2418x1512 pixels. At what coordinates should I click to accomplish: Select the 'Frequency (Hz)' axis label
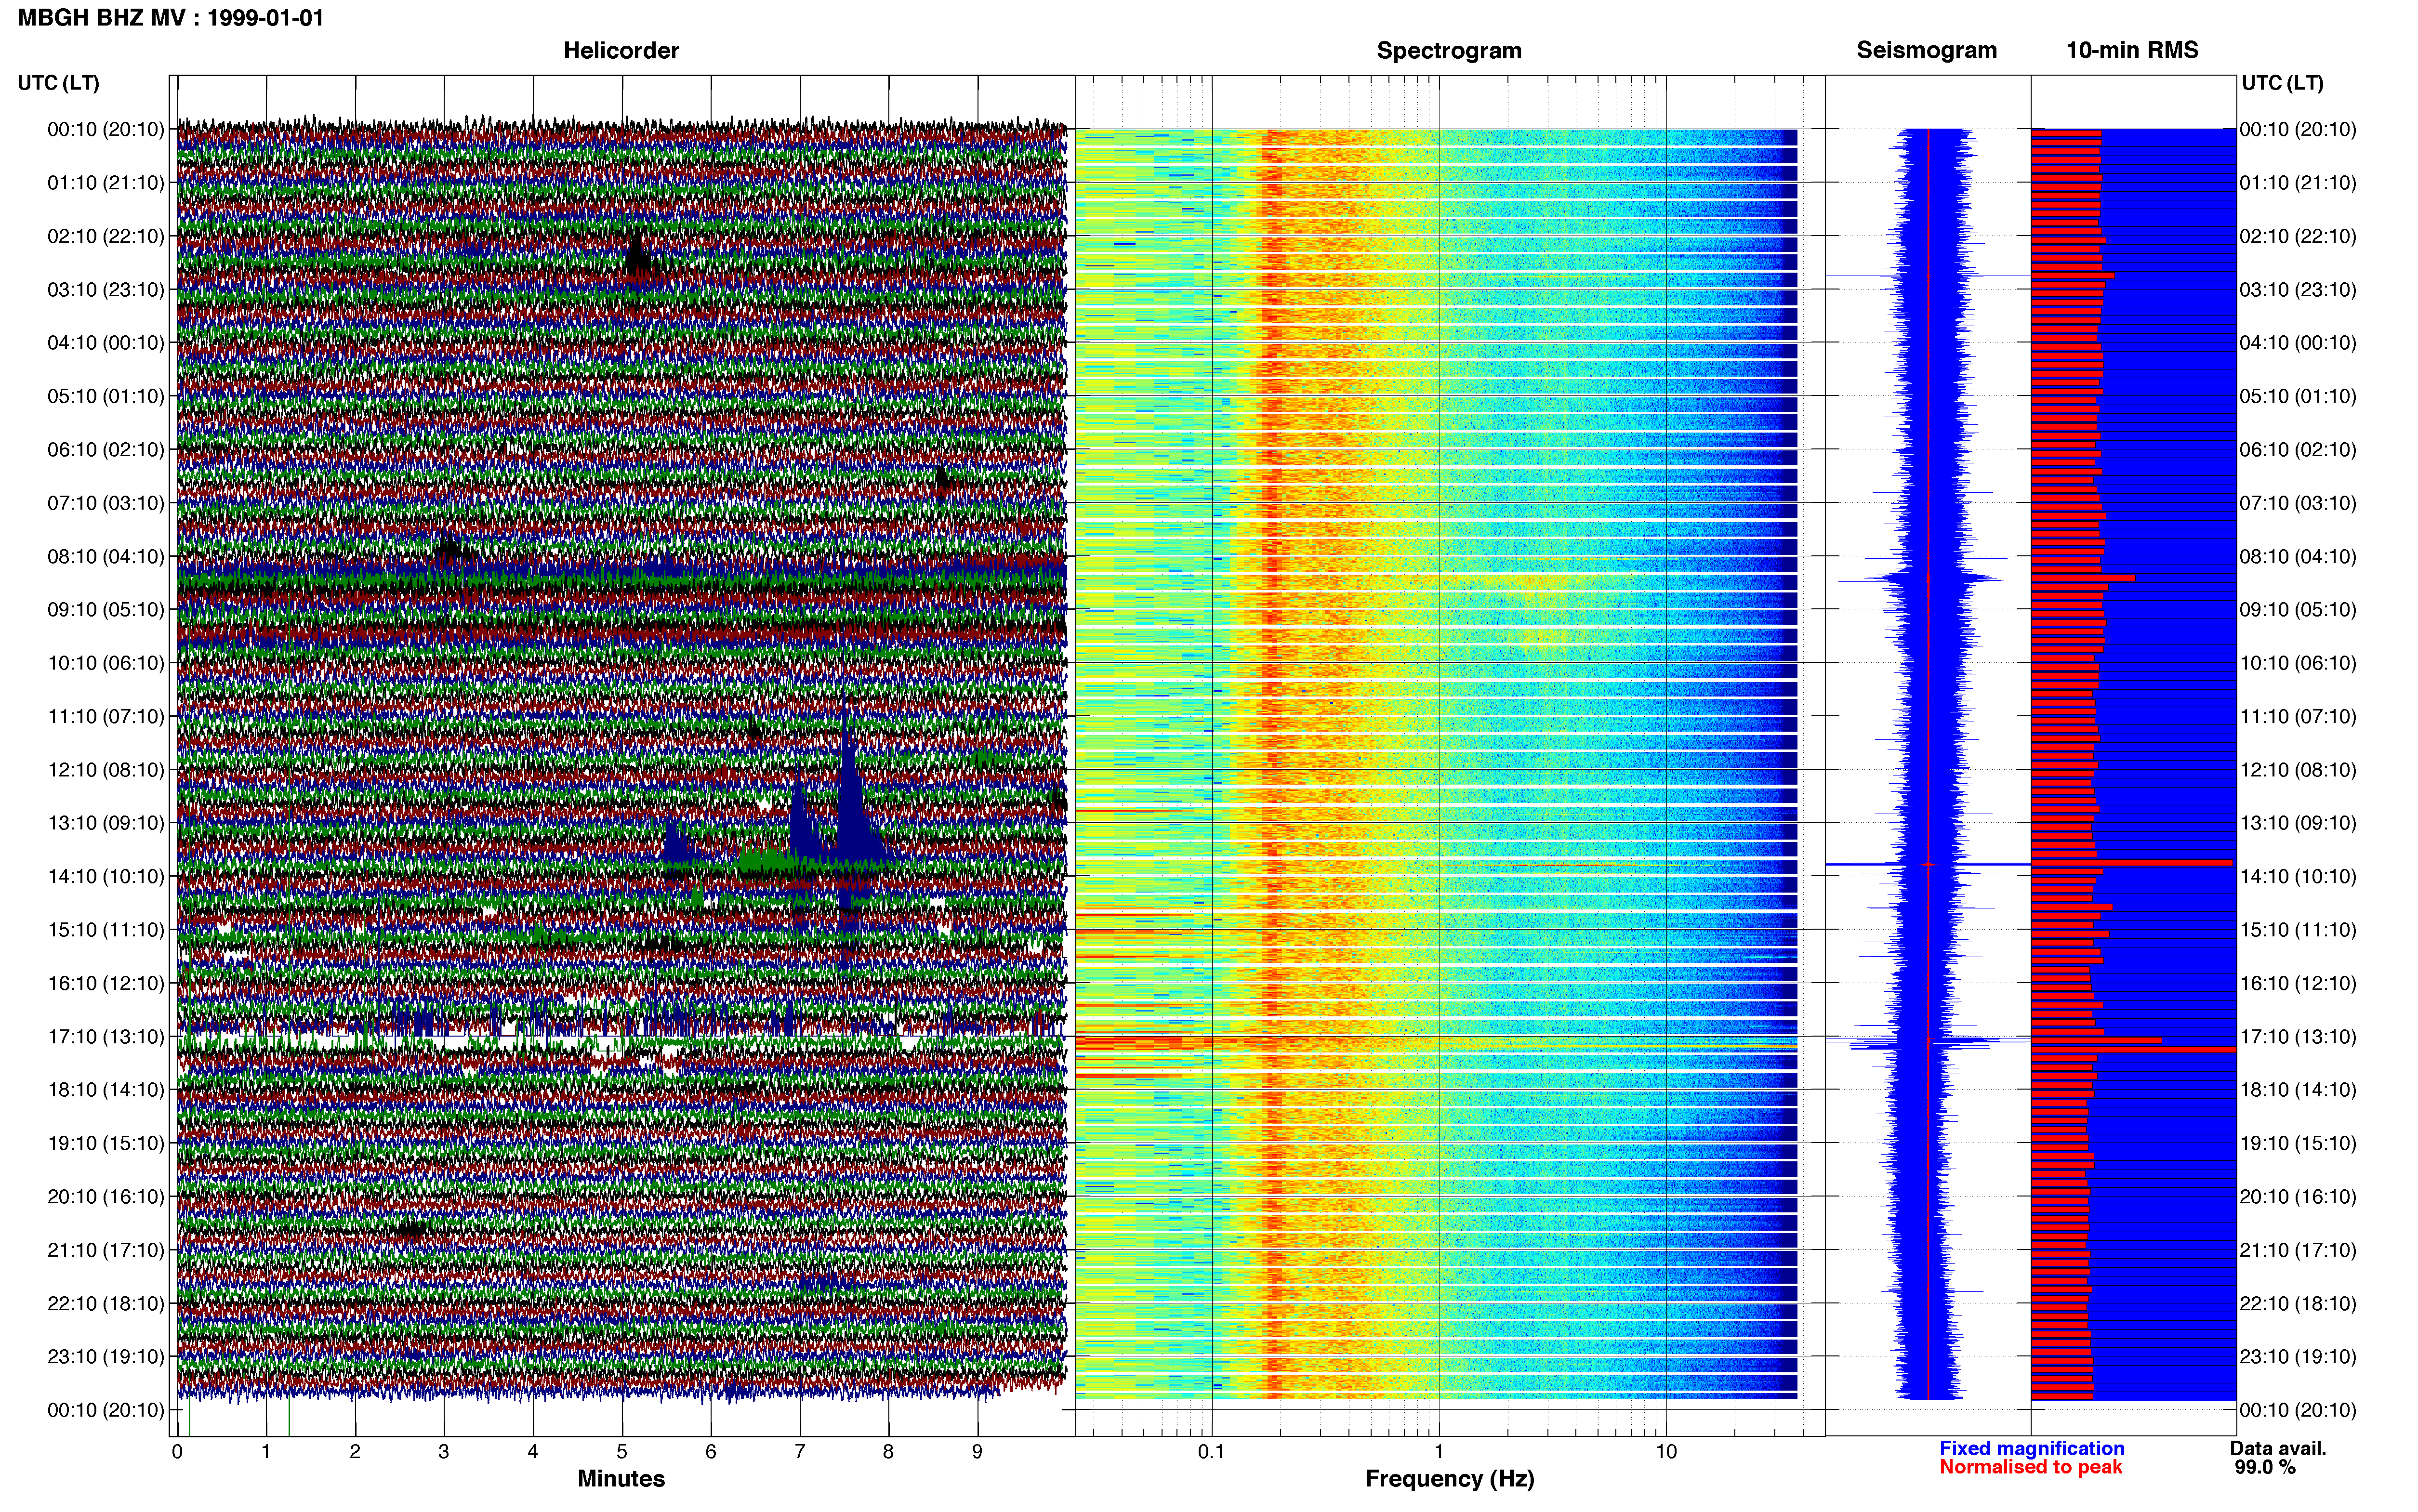(1449, 1478)
